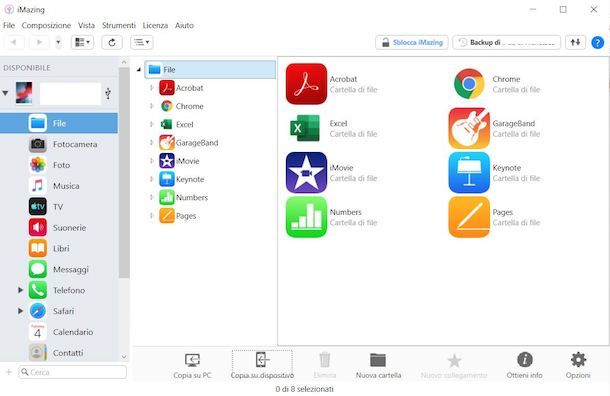This screenshot has height=396, width=610.
Task: Click the Backup di button
Action: (x=507, y=42)
